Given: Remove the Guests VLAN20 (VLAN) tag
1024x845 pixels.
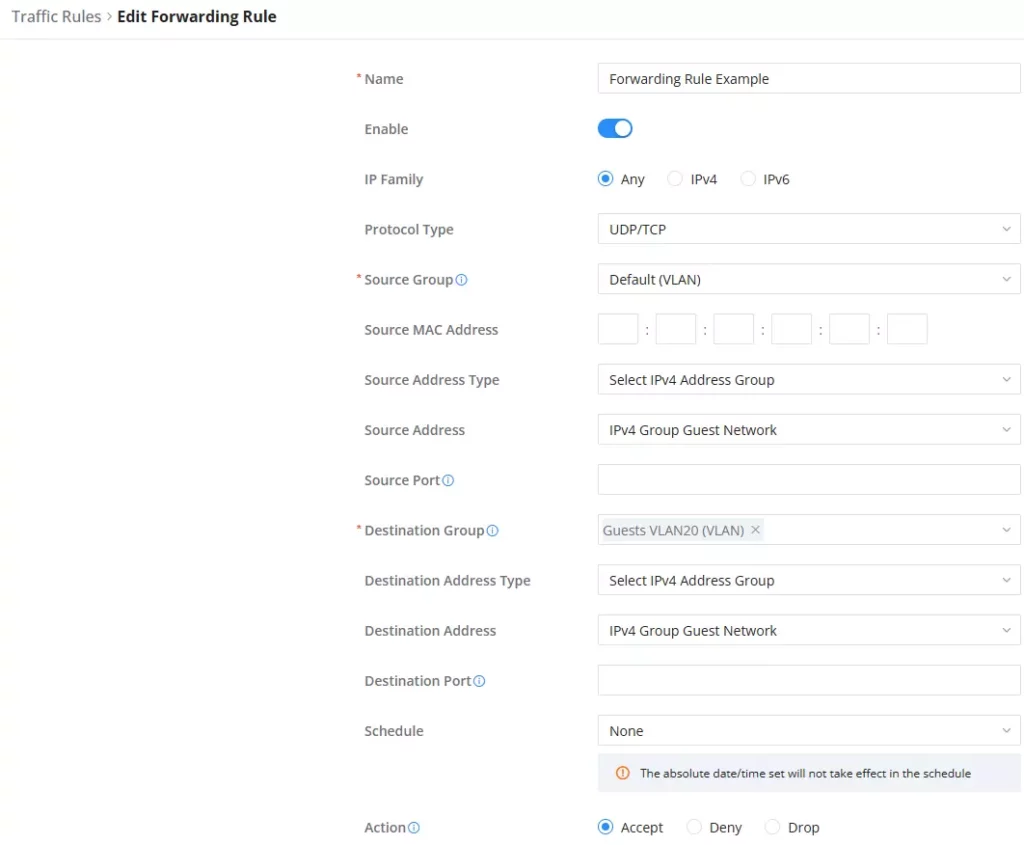Looking at the screenshot, I should pos(755,530).
